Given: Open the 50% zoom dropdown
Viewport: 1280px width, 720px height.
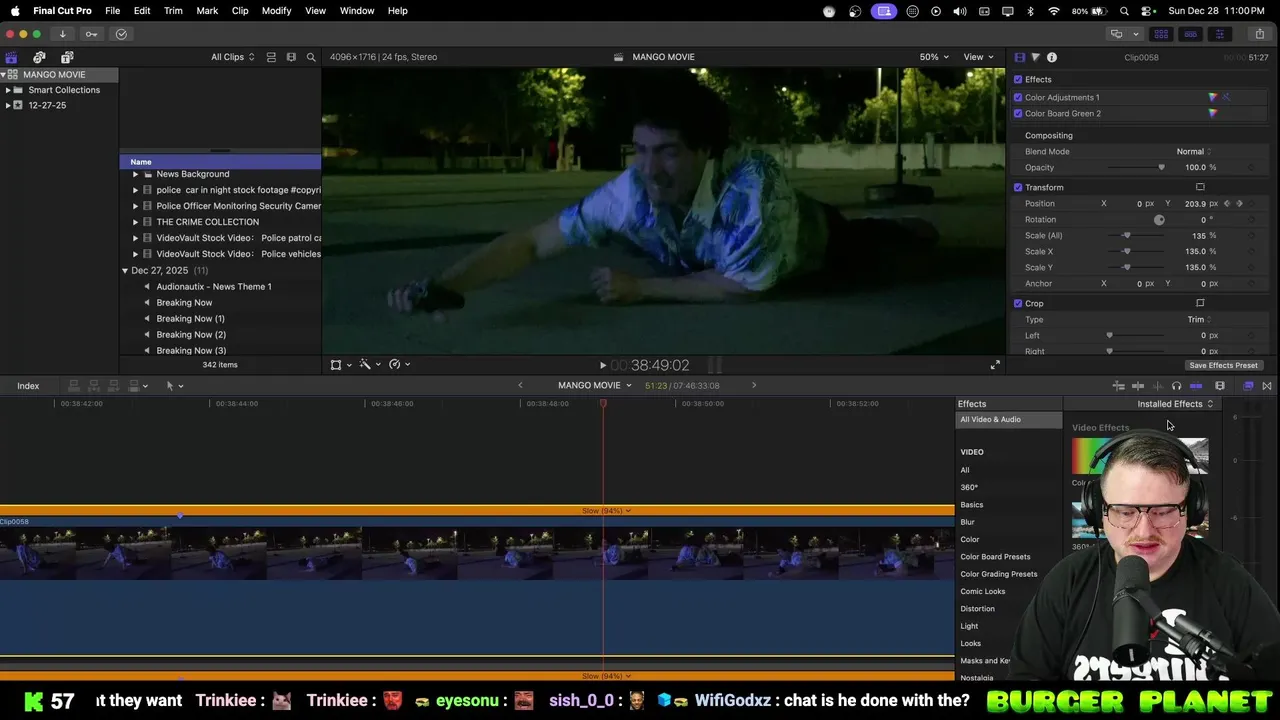Looking at the screenshot, I should pos(934,57).
